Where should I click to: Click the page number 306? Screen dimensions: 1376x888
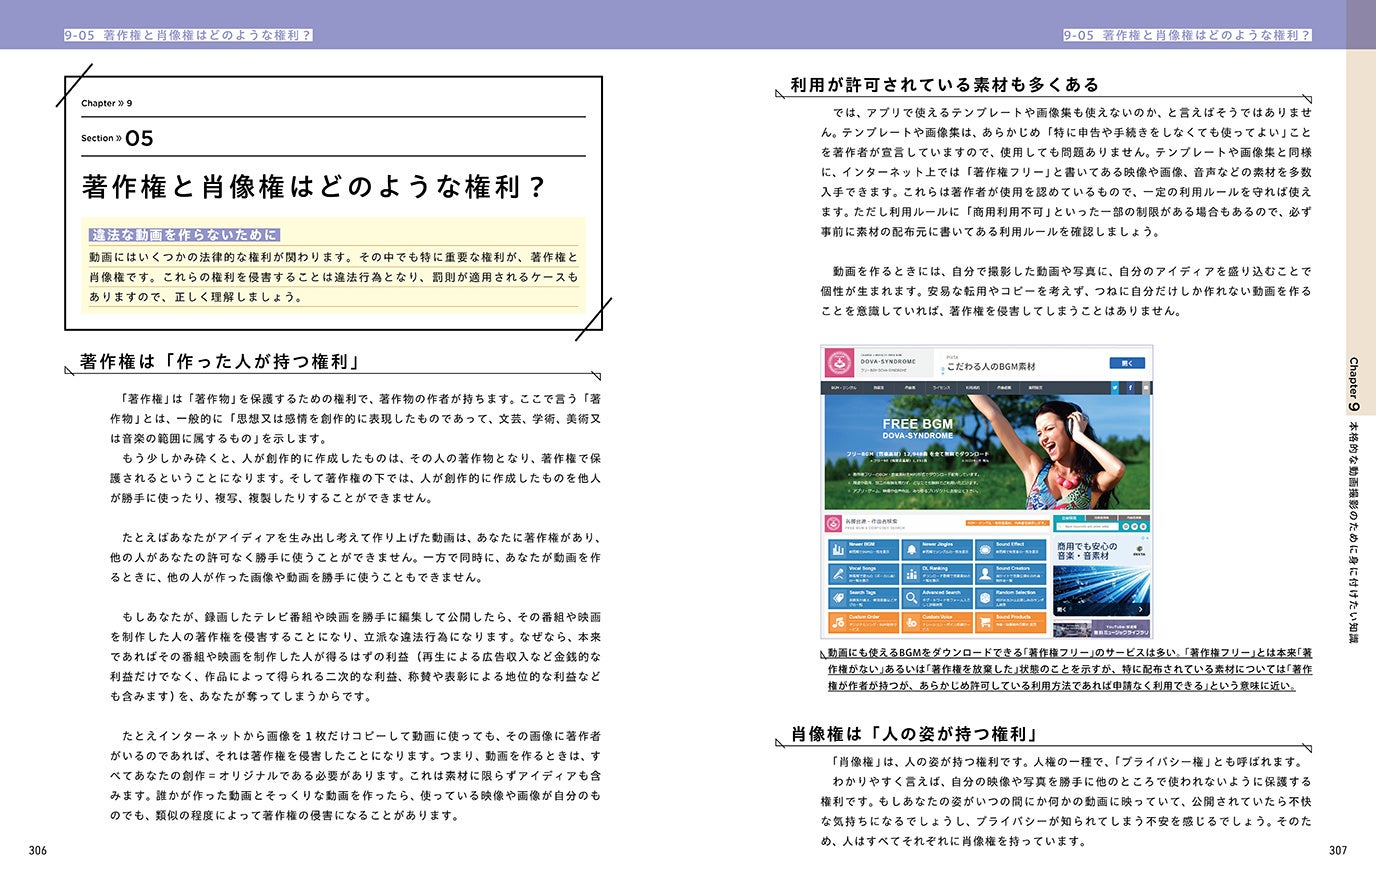(x=38, y=851)
